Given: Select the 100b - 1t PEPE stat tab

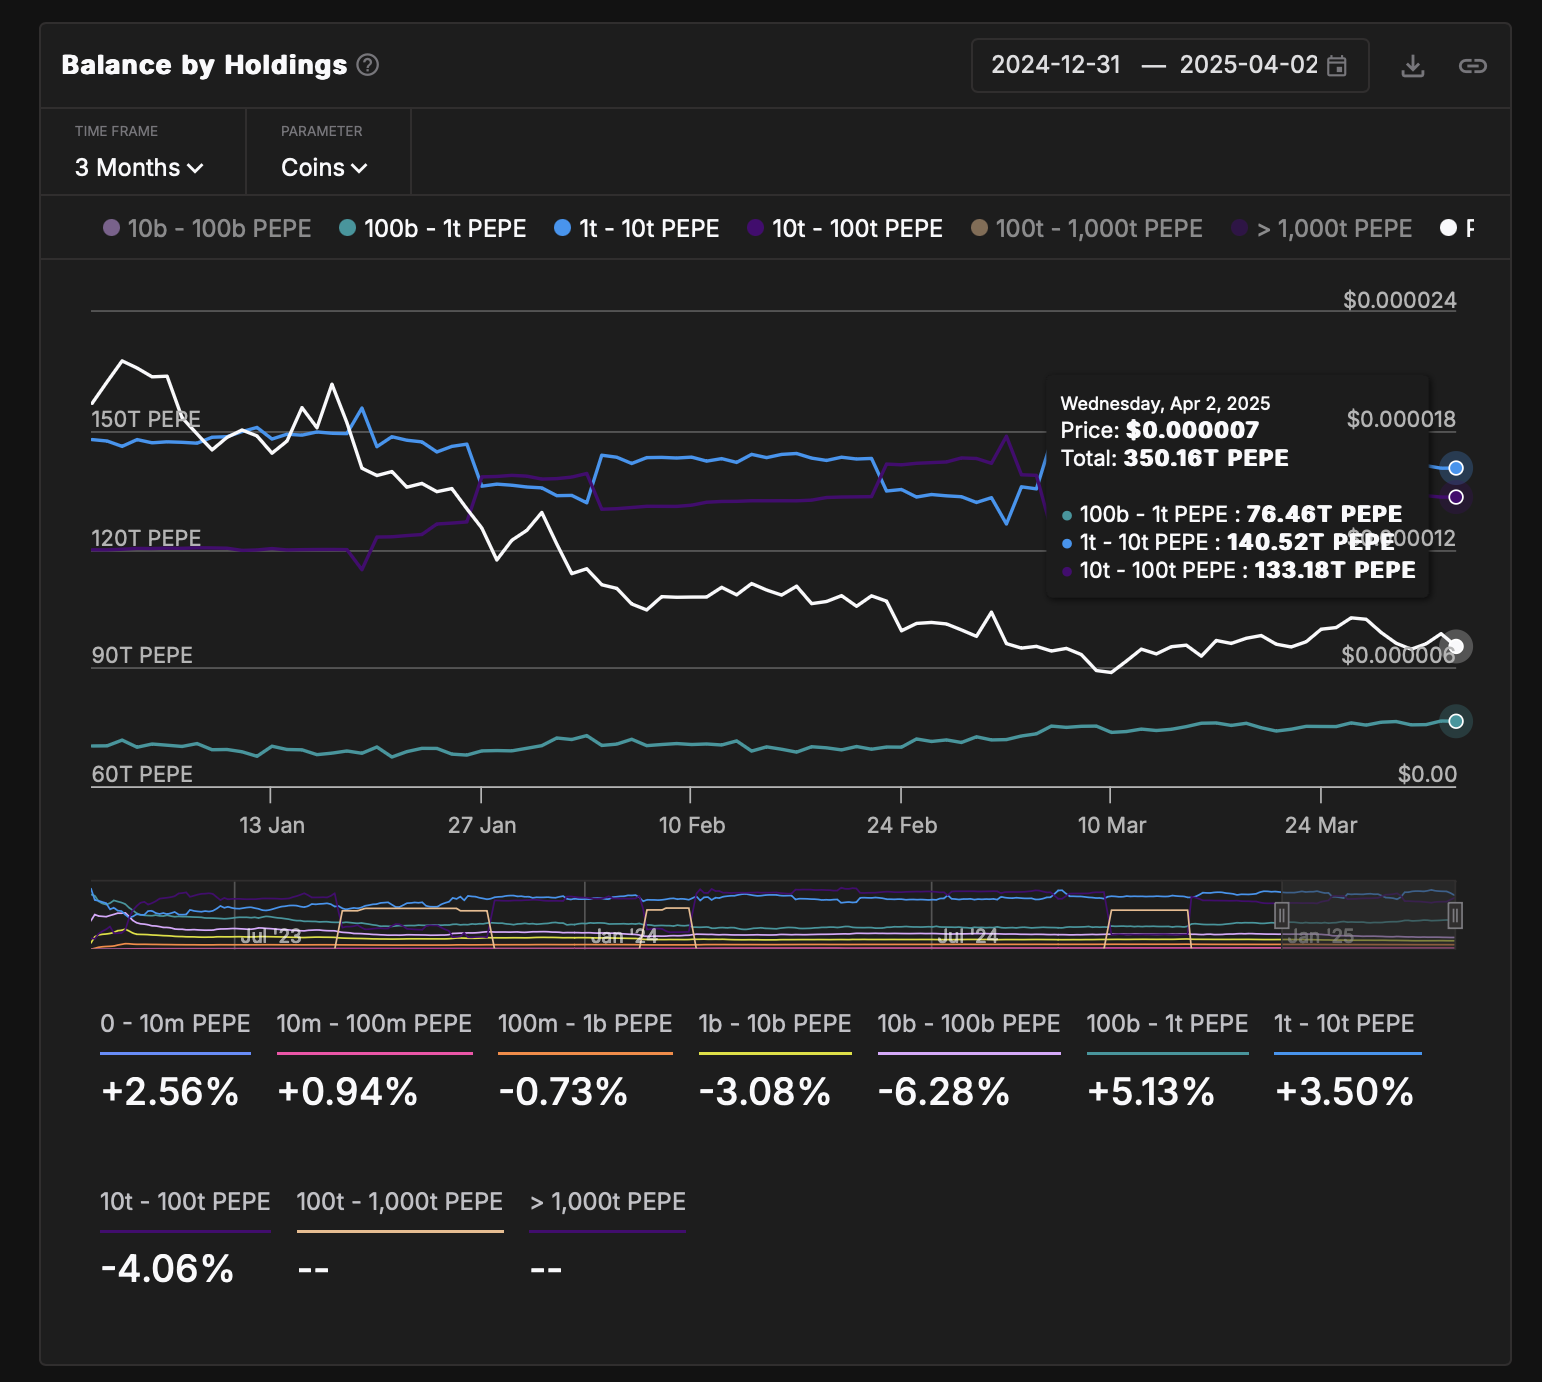Looking at the screenshot, I should pyautogui.click(x=1167, y=1024).
